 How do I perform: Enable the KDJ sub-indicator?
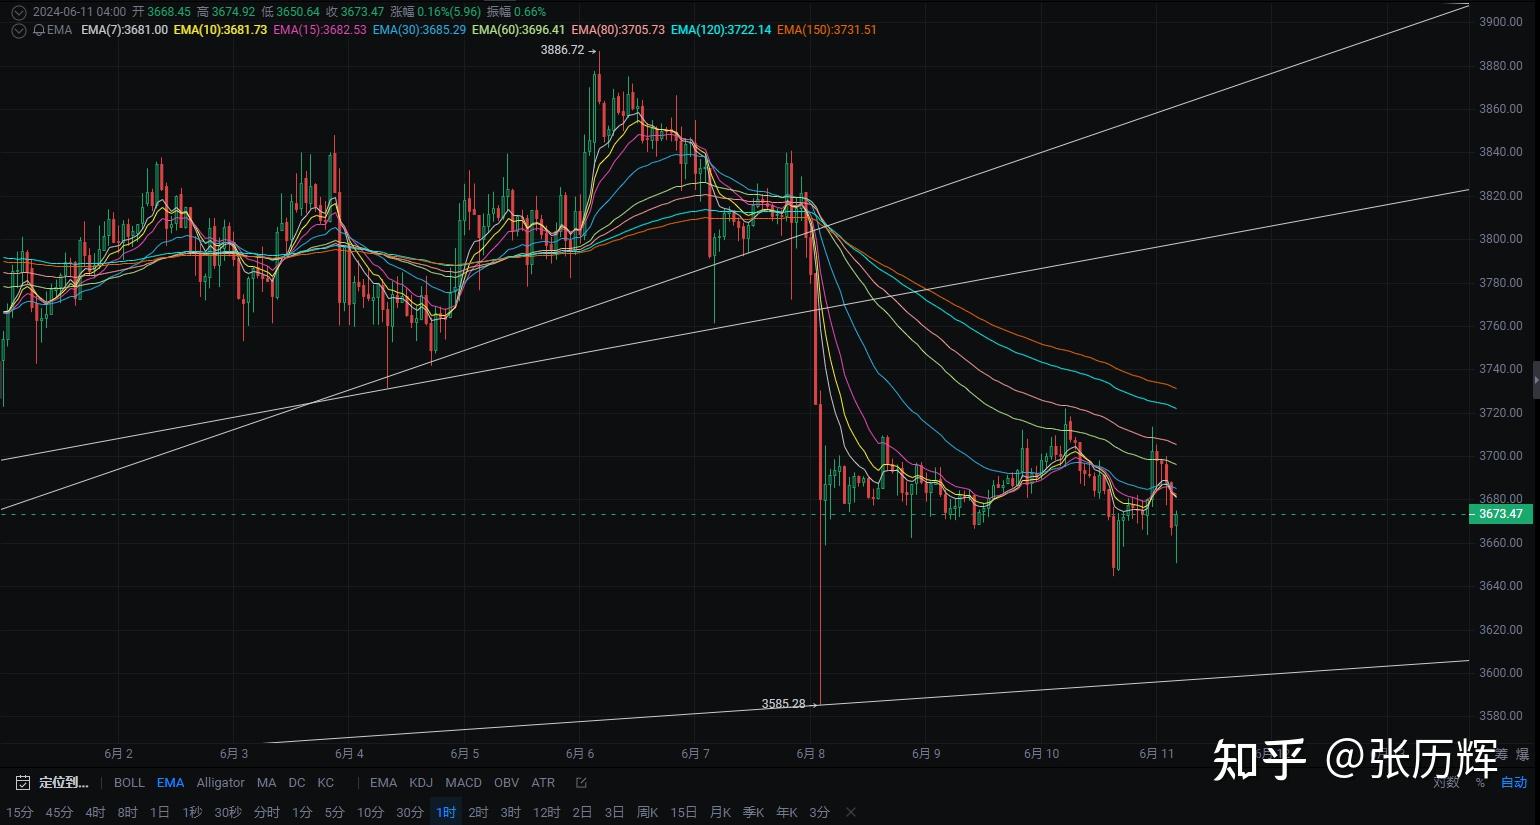(x=421, y=783)
